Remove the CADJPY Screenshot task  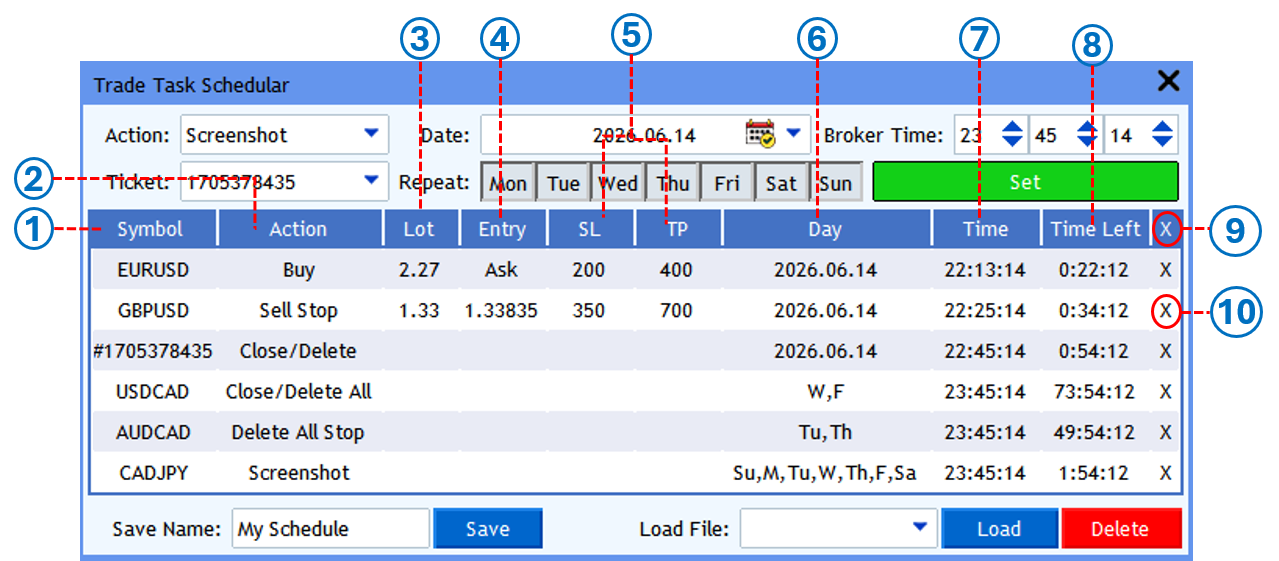pos(1165,473)
